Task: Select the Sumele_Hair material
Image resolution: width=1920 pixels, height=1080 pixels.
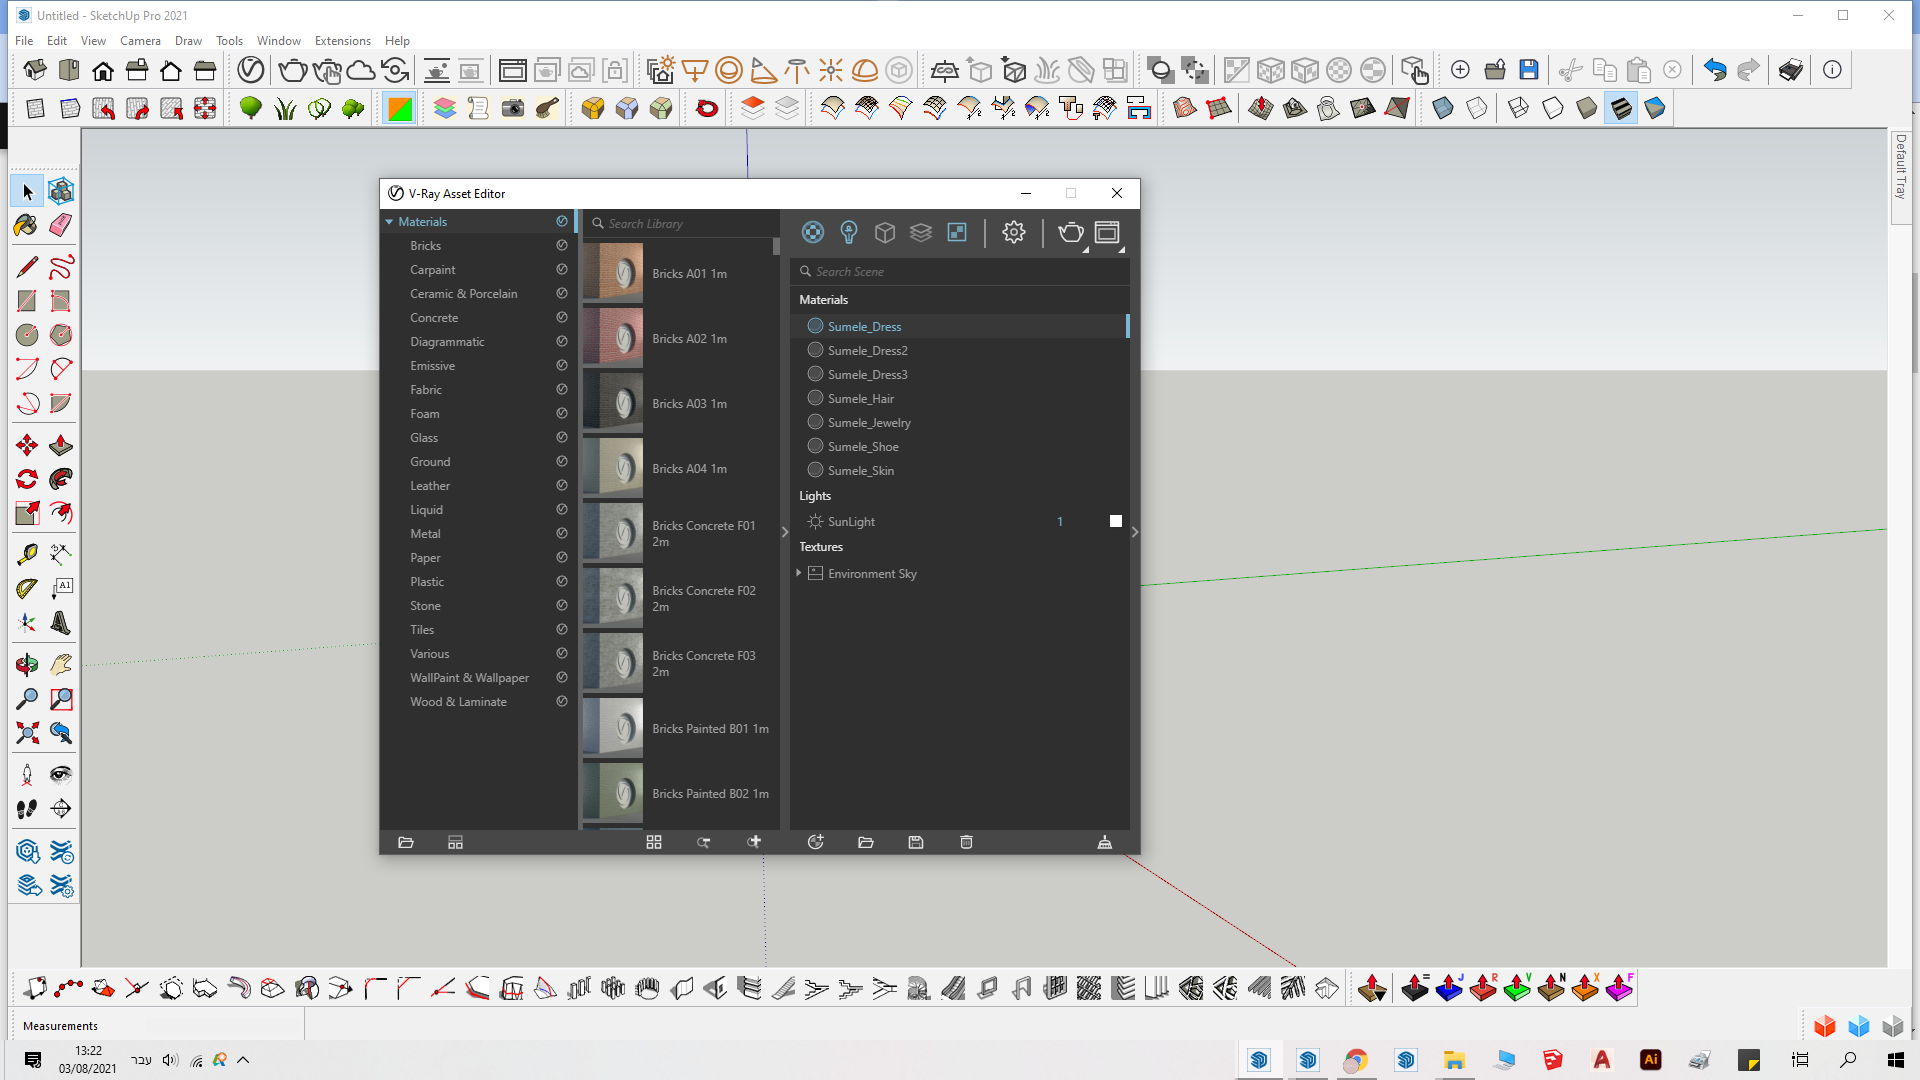Action: (860, 398)
